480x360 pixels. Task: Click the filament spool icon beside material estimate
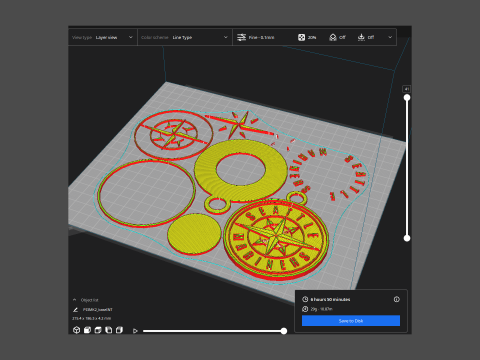pyautogui.click(x=305, y=309)
